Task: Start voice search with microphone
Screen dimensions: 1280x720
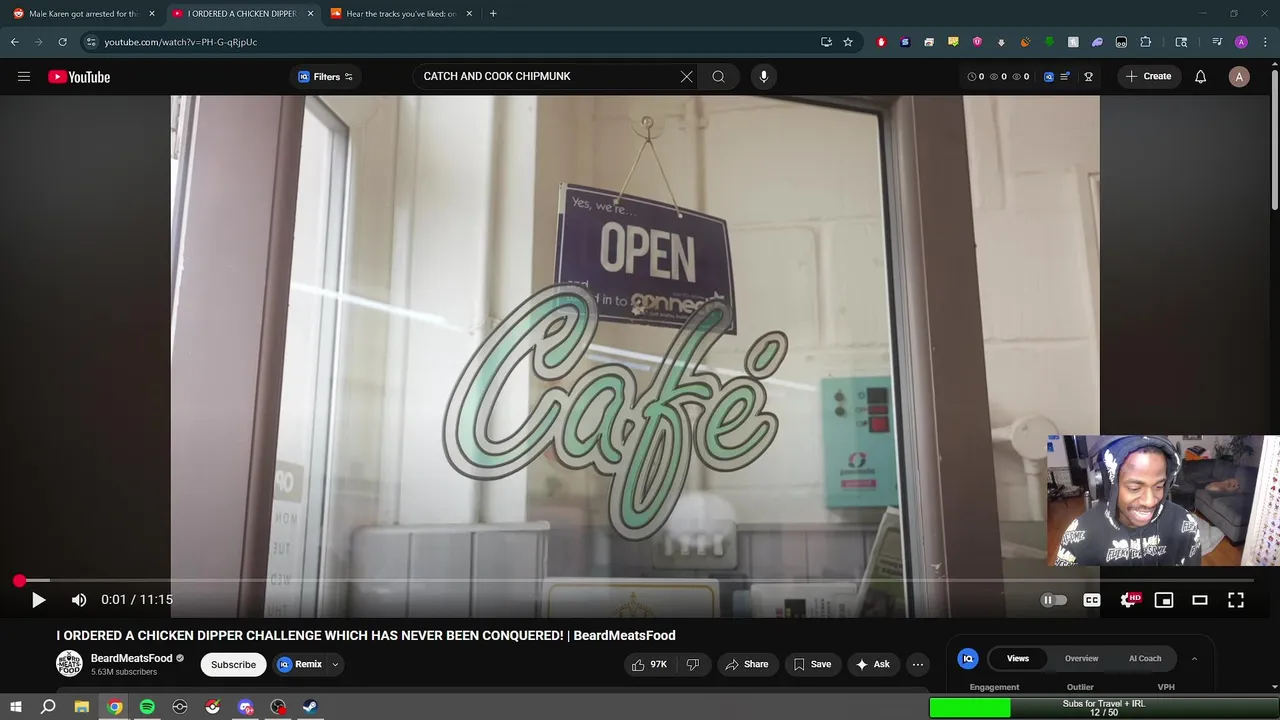Action: click(x=763, y=77)
